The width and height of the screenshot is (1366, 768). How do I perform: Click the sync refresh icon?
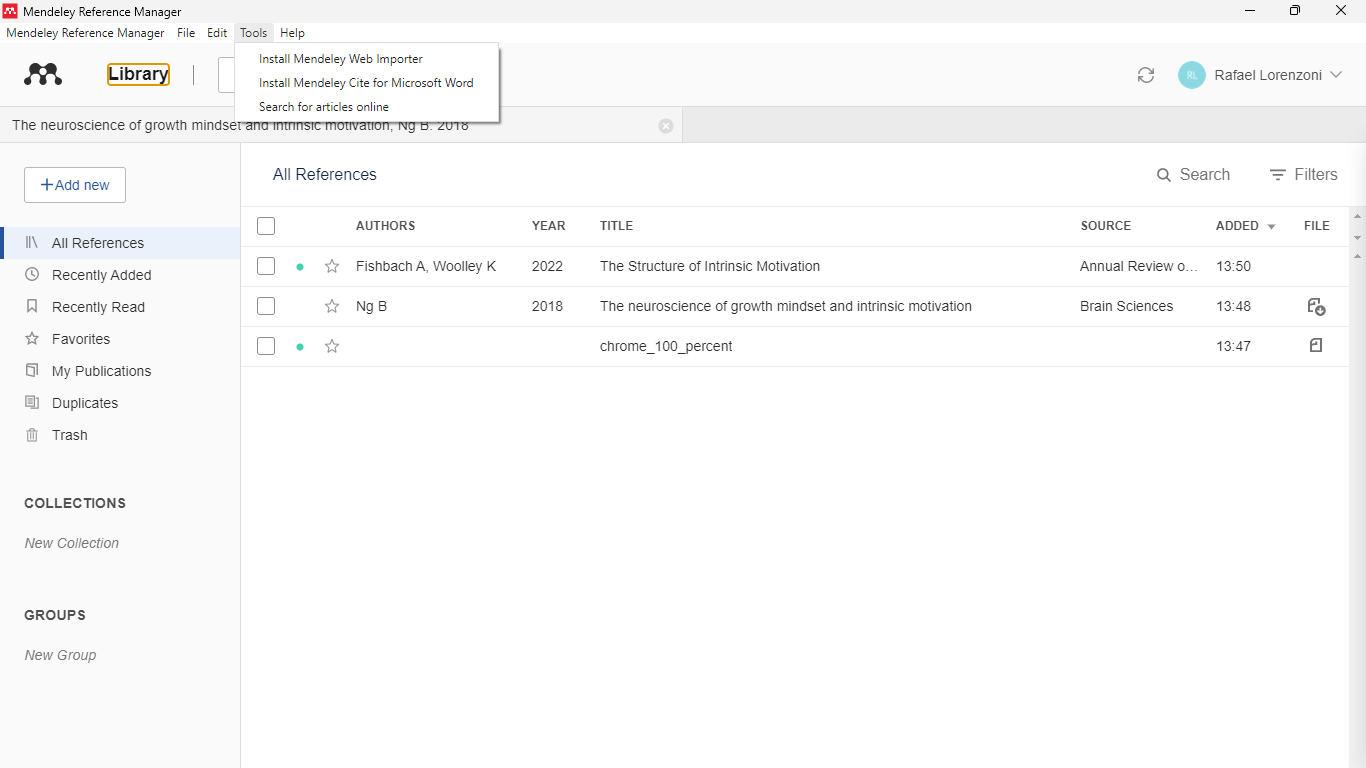pos(1146,75)
